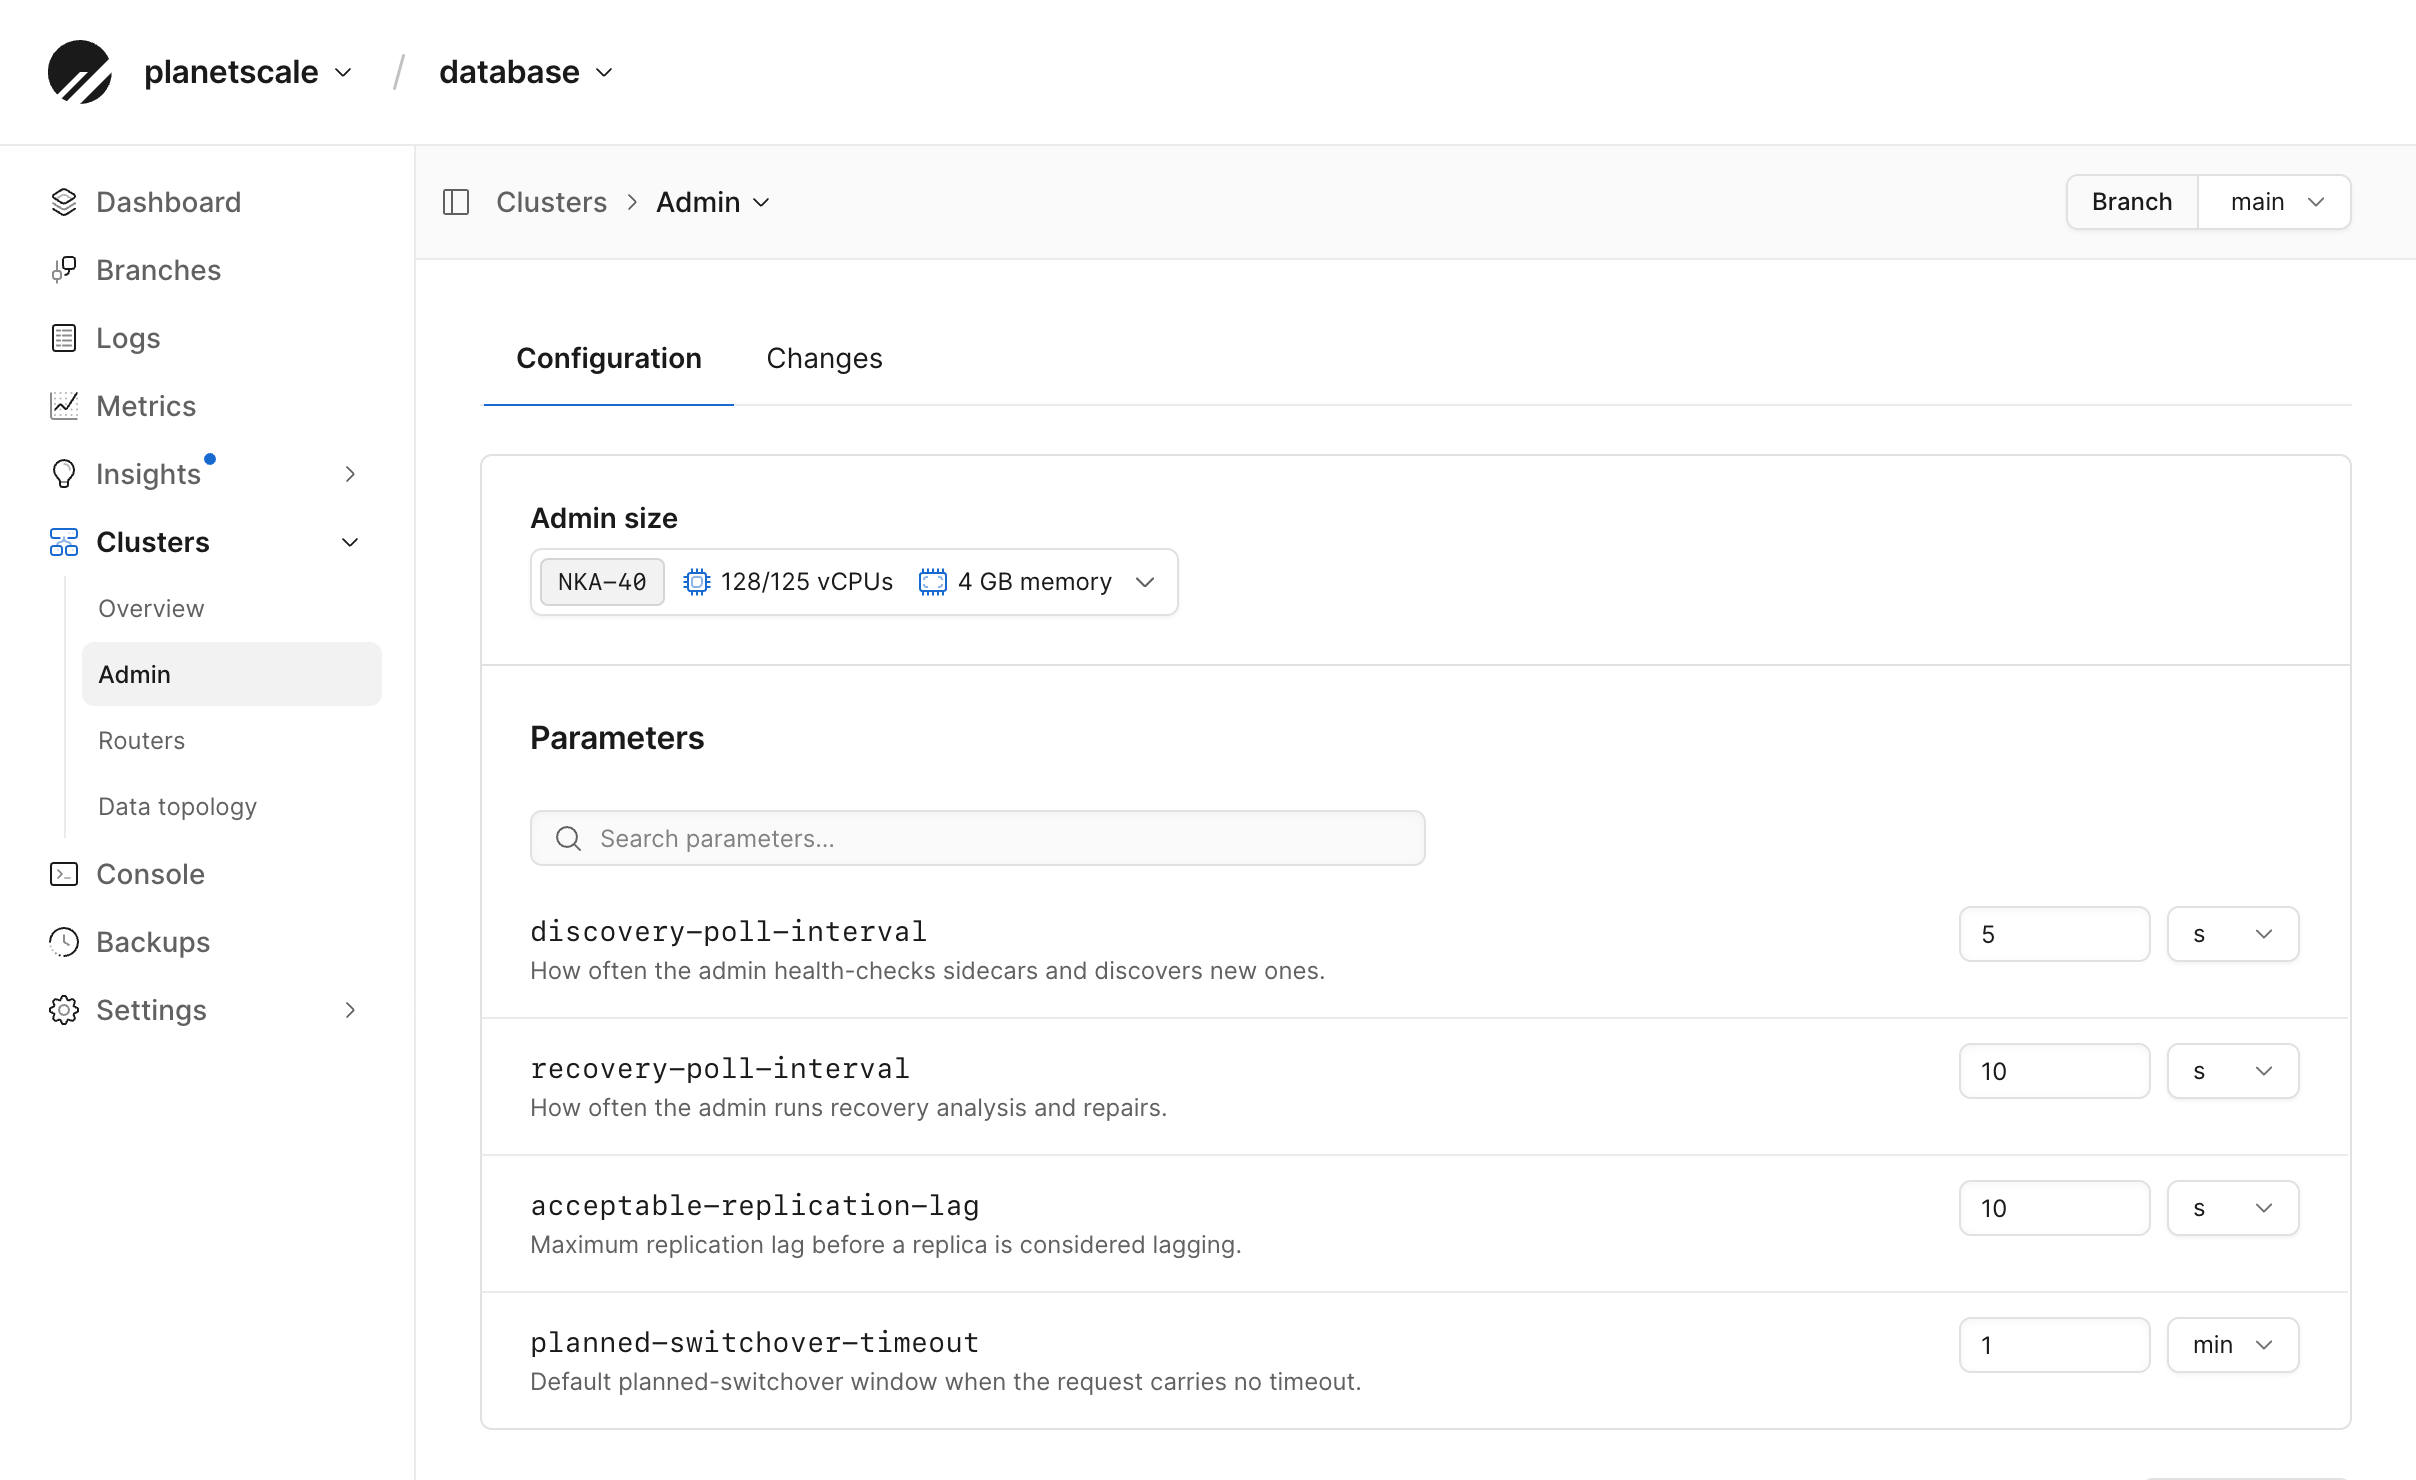2416x1480 pixels.
Task: Expand the Insights submenu chevron
Action: pyautogui.click(x=350, y=474)
